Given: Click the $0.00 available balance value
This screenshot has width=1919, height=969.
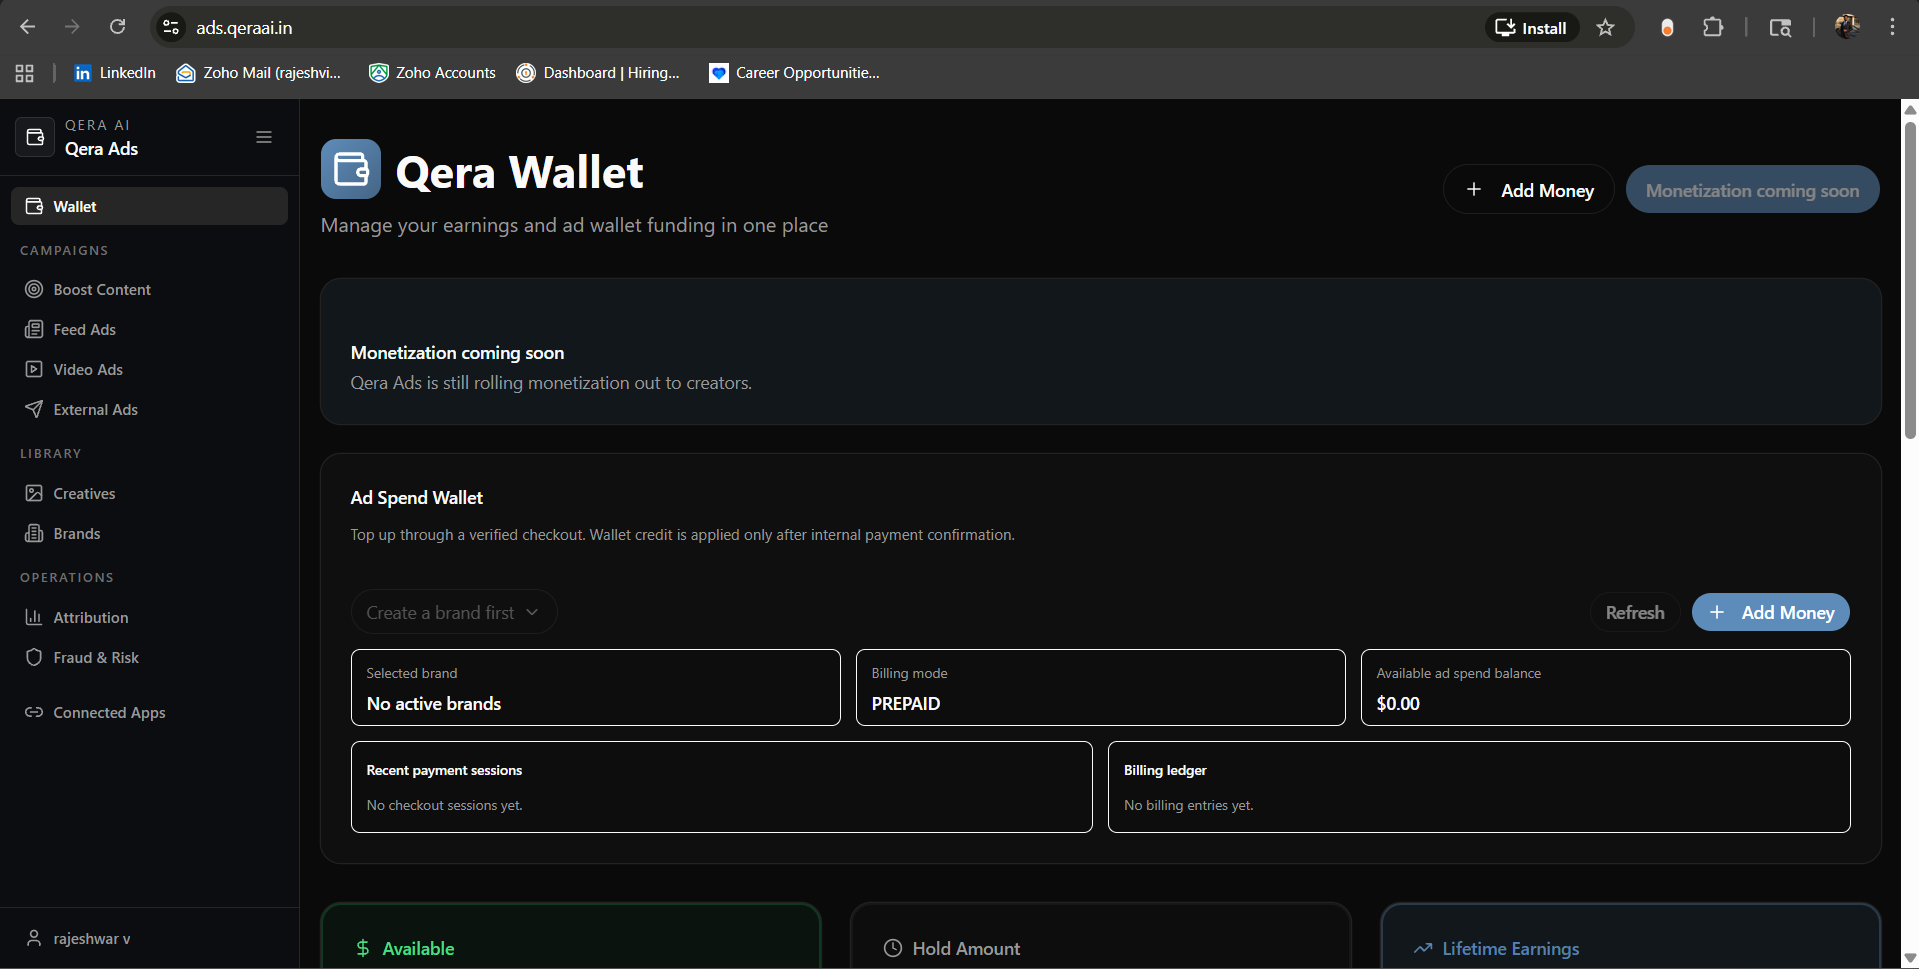Looking at the screenshot, I should coord(1398,703).
